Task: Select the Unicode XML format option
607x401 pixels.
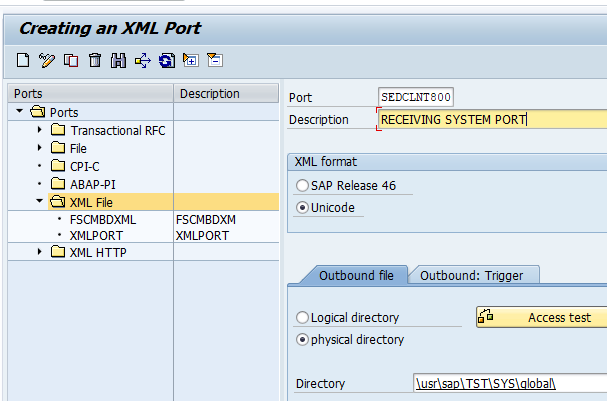Action: pyautogui.click(x=303, y=208)
